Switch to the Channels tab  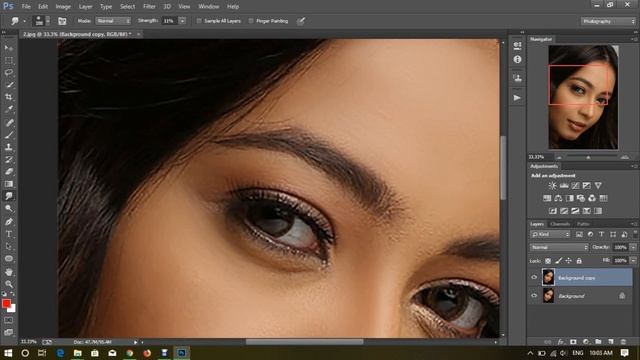click(x=560, y=224)
